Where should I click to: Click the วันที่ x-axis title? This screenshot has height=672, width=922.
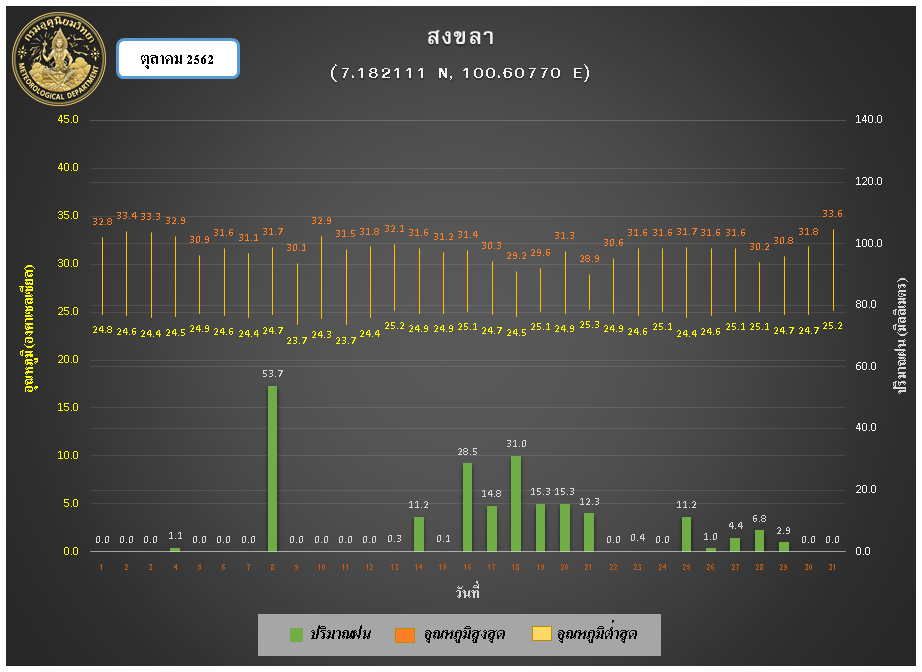coord(467,593)
